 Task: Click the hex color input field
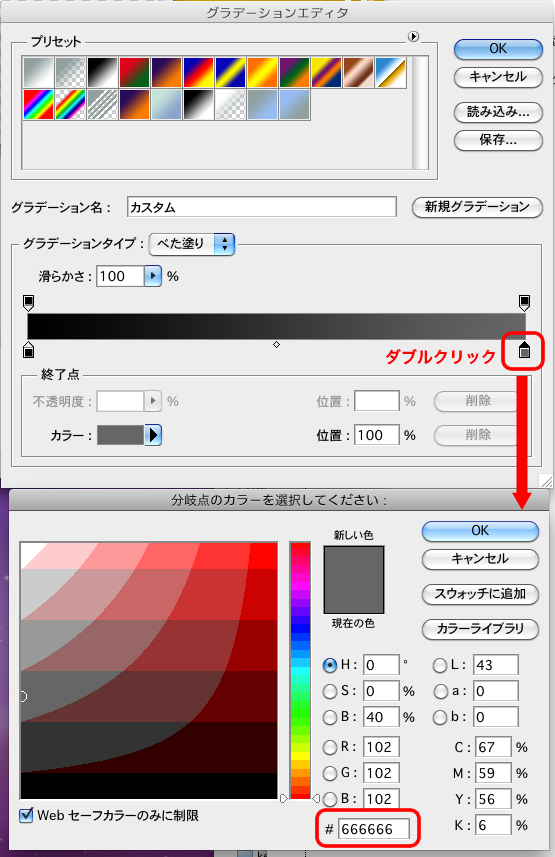click(373, 829)
